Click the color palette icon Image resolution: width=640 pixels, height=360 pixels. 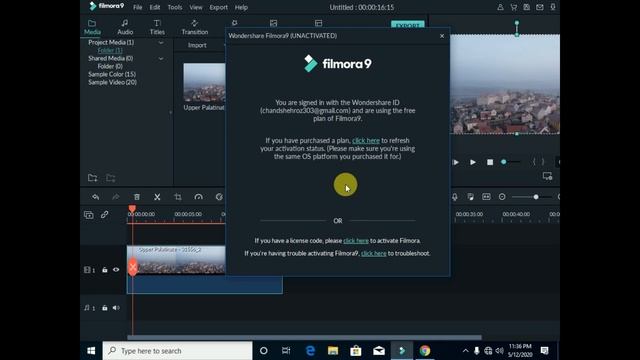click(x=219, y=197)
